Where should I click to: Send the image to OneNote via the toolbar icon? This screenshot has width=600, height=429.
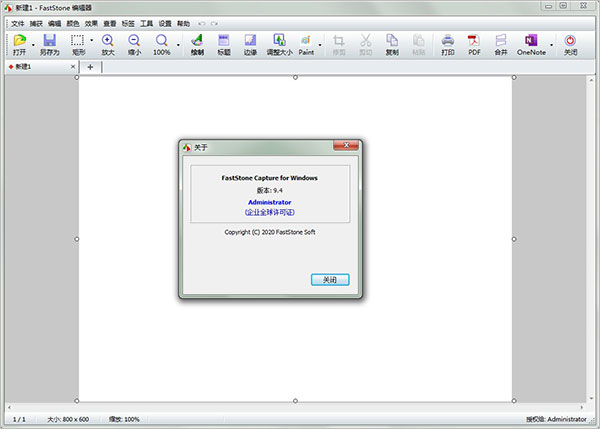click(531, 40)
